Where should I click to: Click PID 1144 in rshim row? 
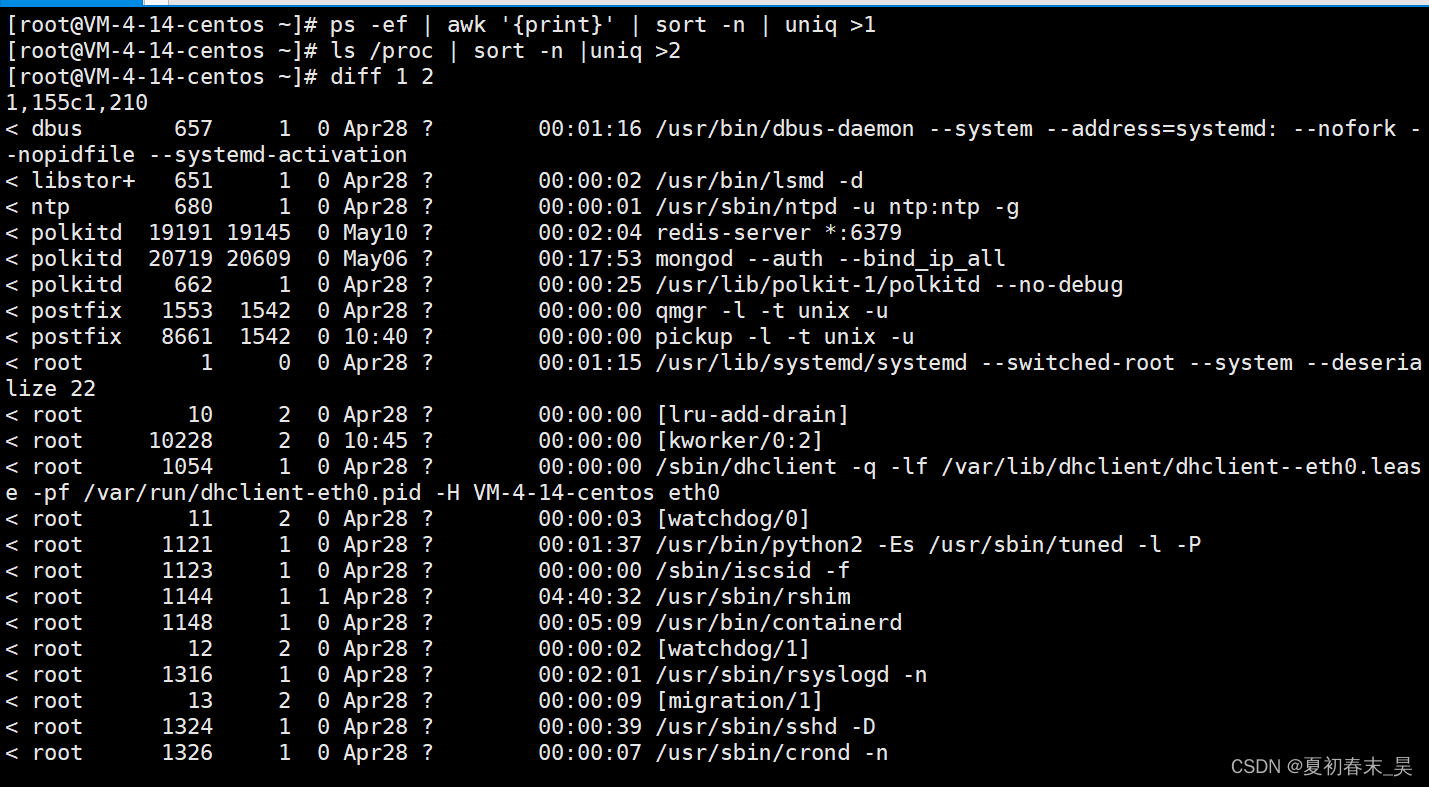(x=187, y=596)
